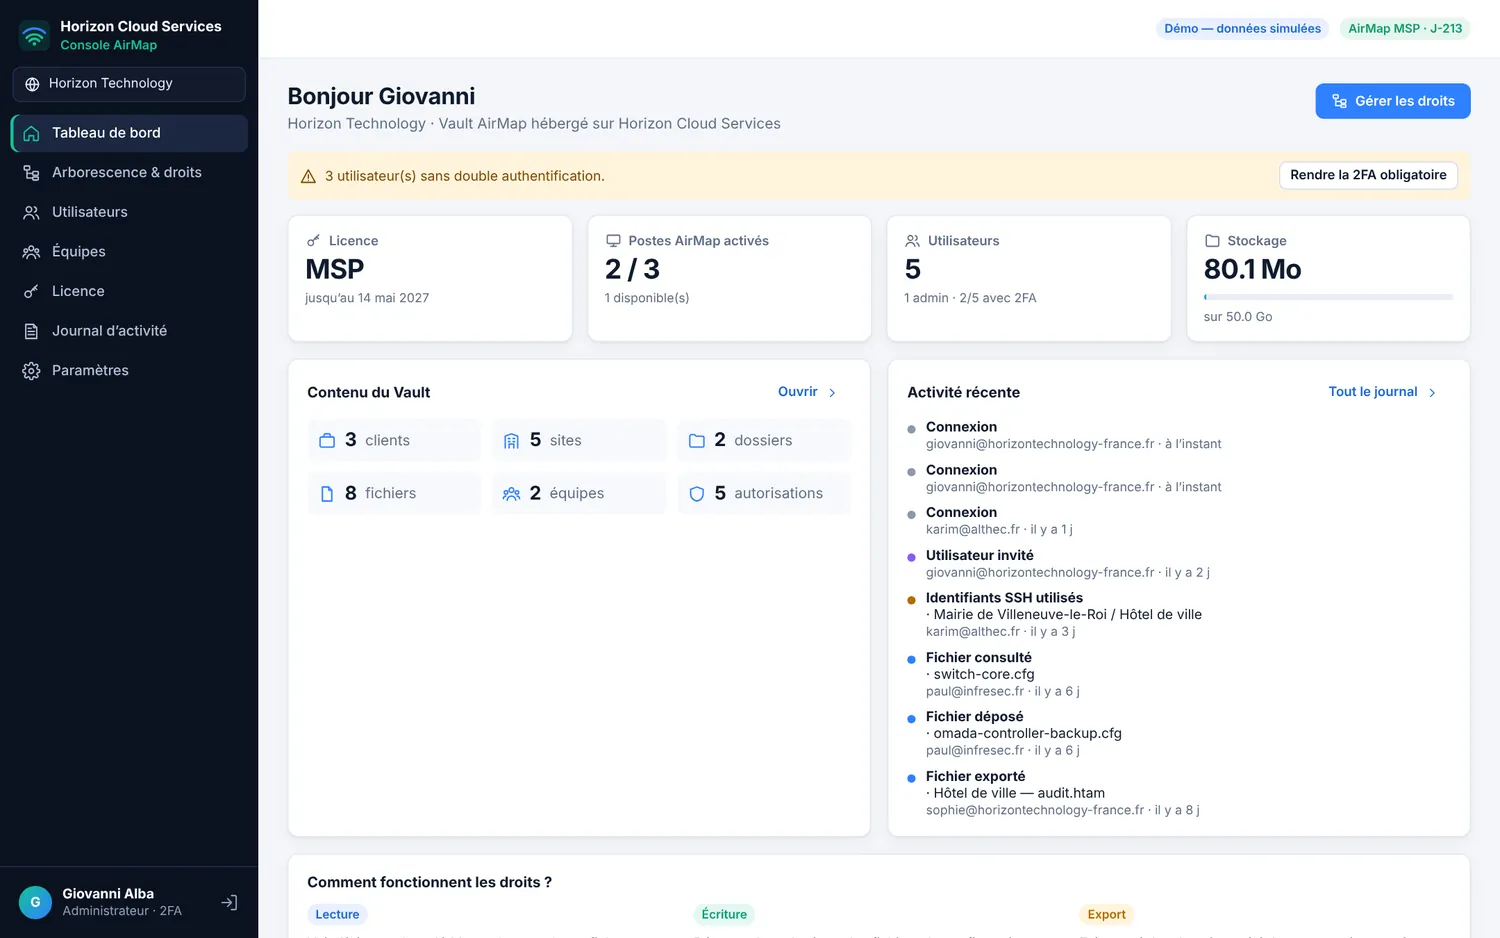
Task: Click the Stockage usage progress bar
Action: click(1328, 297)
